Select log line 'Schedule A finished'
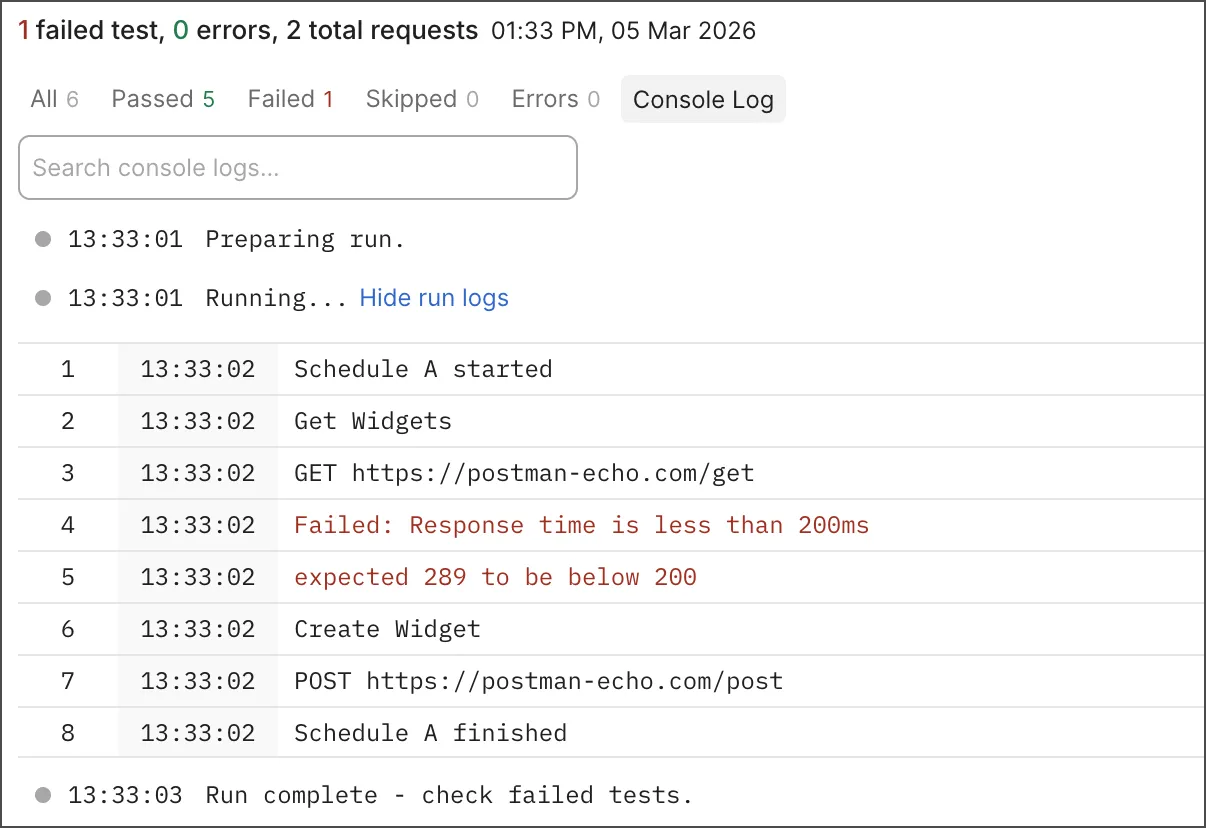The image size is (1206, 828). (x=430, y=733)
